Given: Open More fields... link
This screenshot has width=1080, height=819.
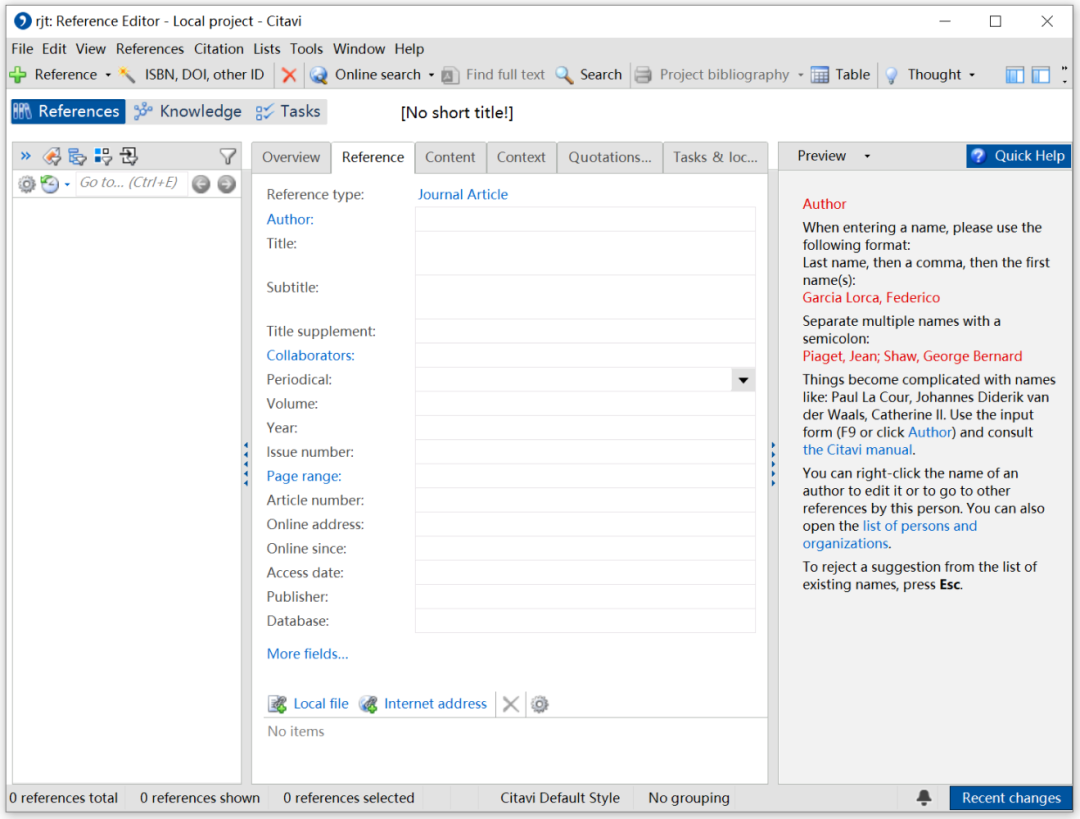Looking at the screenshot, I should point(307,654).
